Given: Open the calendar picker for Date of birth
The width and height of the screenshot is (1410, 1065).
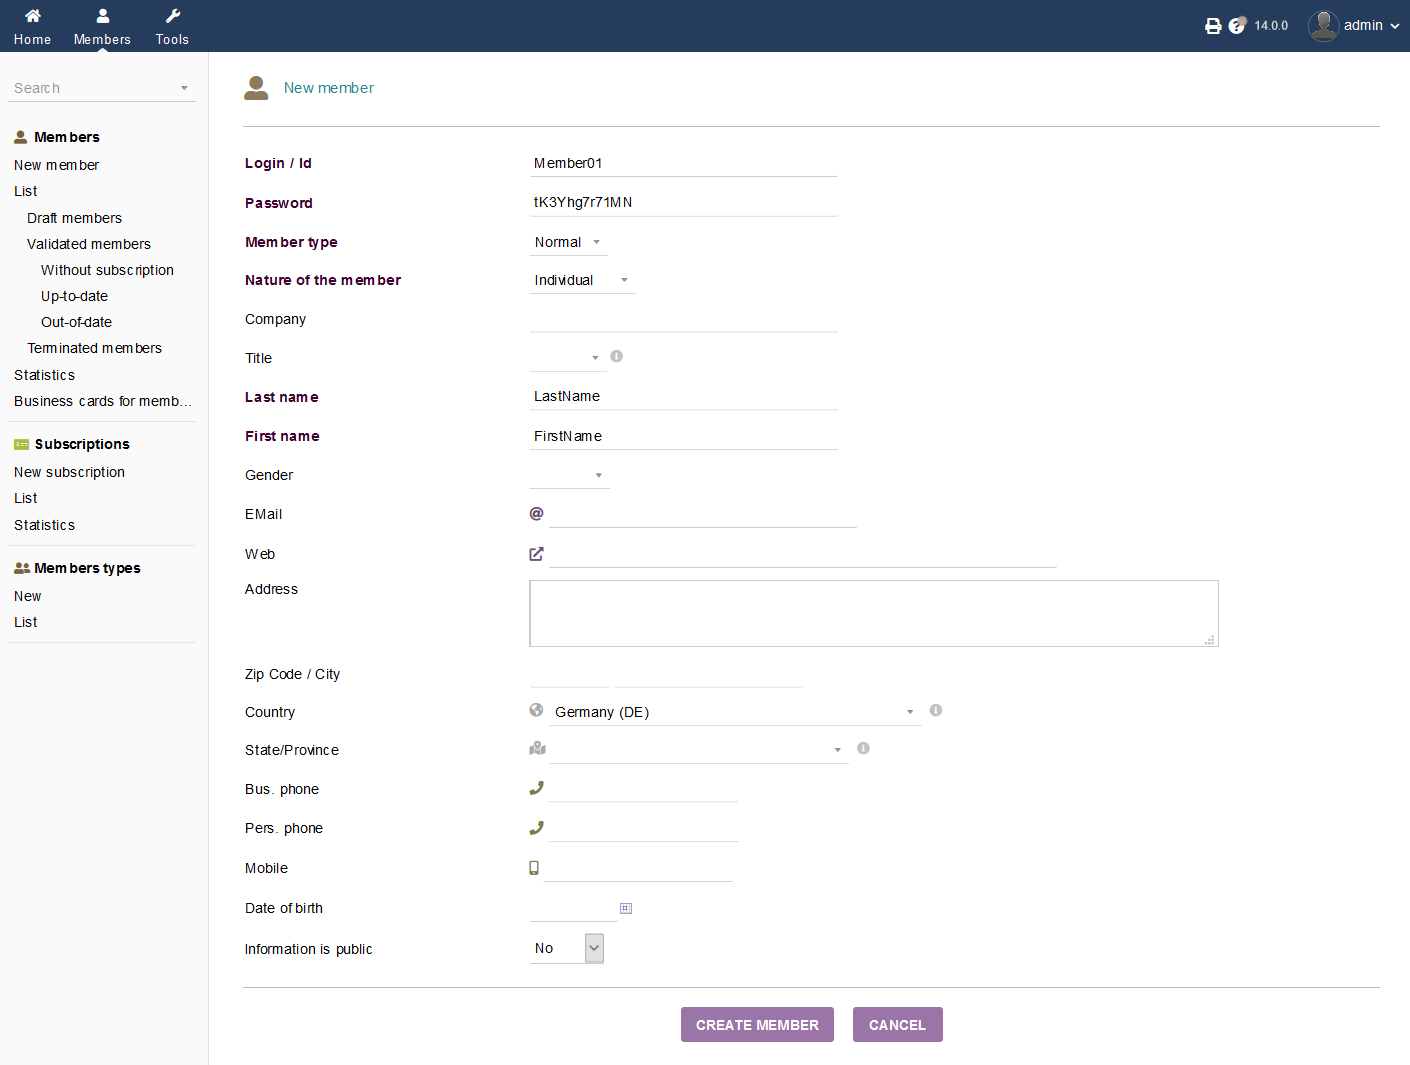Looking at the screenshot, I should (626, 908).
